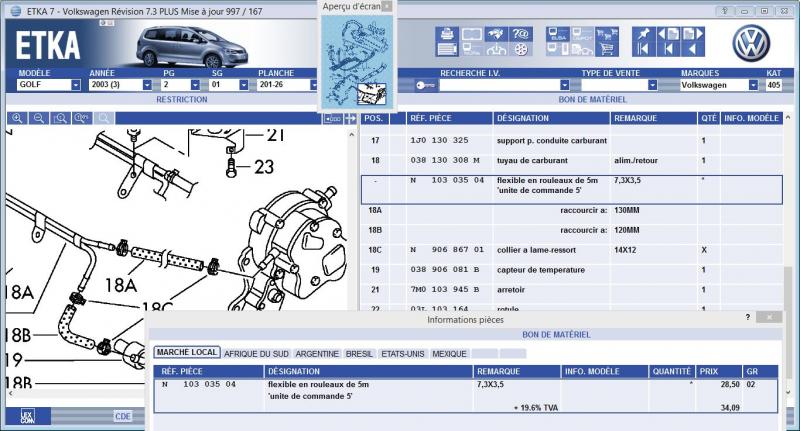Click the zoom-to-area magnifier icon
The image size is (800, 431).
pyautogui.click(x=60, y=118)
